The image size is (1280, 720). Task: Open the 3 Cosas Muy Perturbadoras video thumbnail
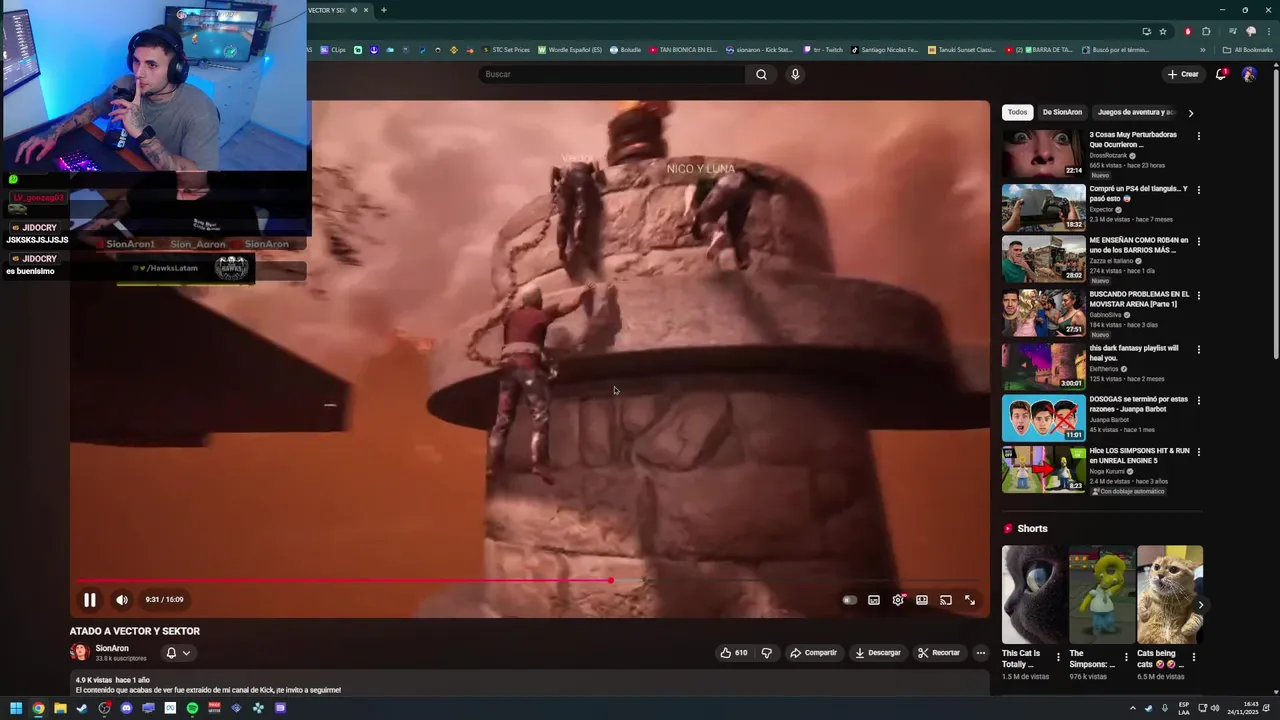coord(1043,154)
